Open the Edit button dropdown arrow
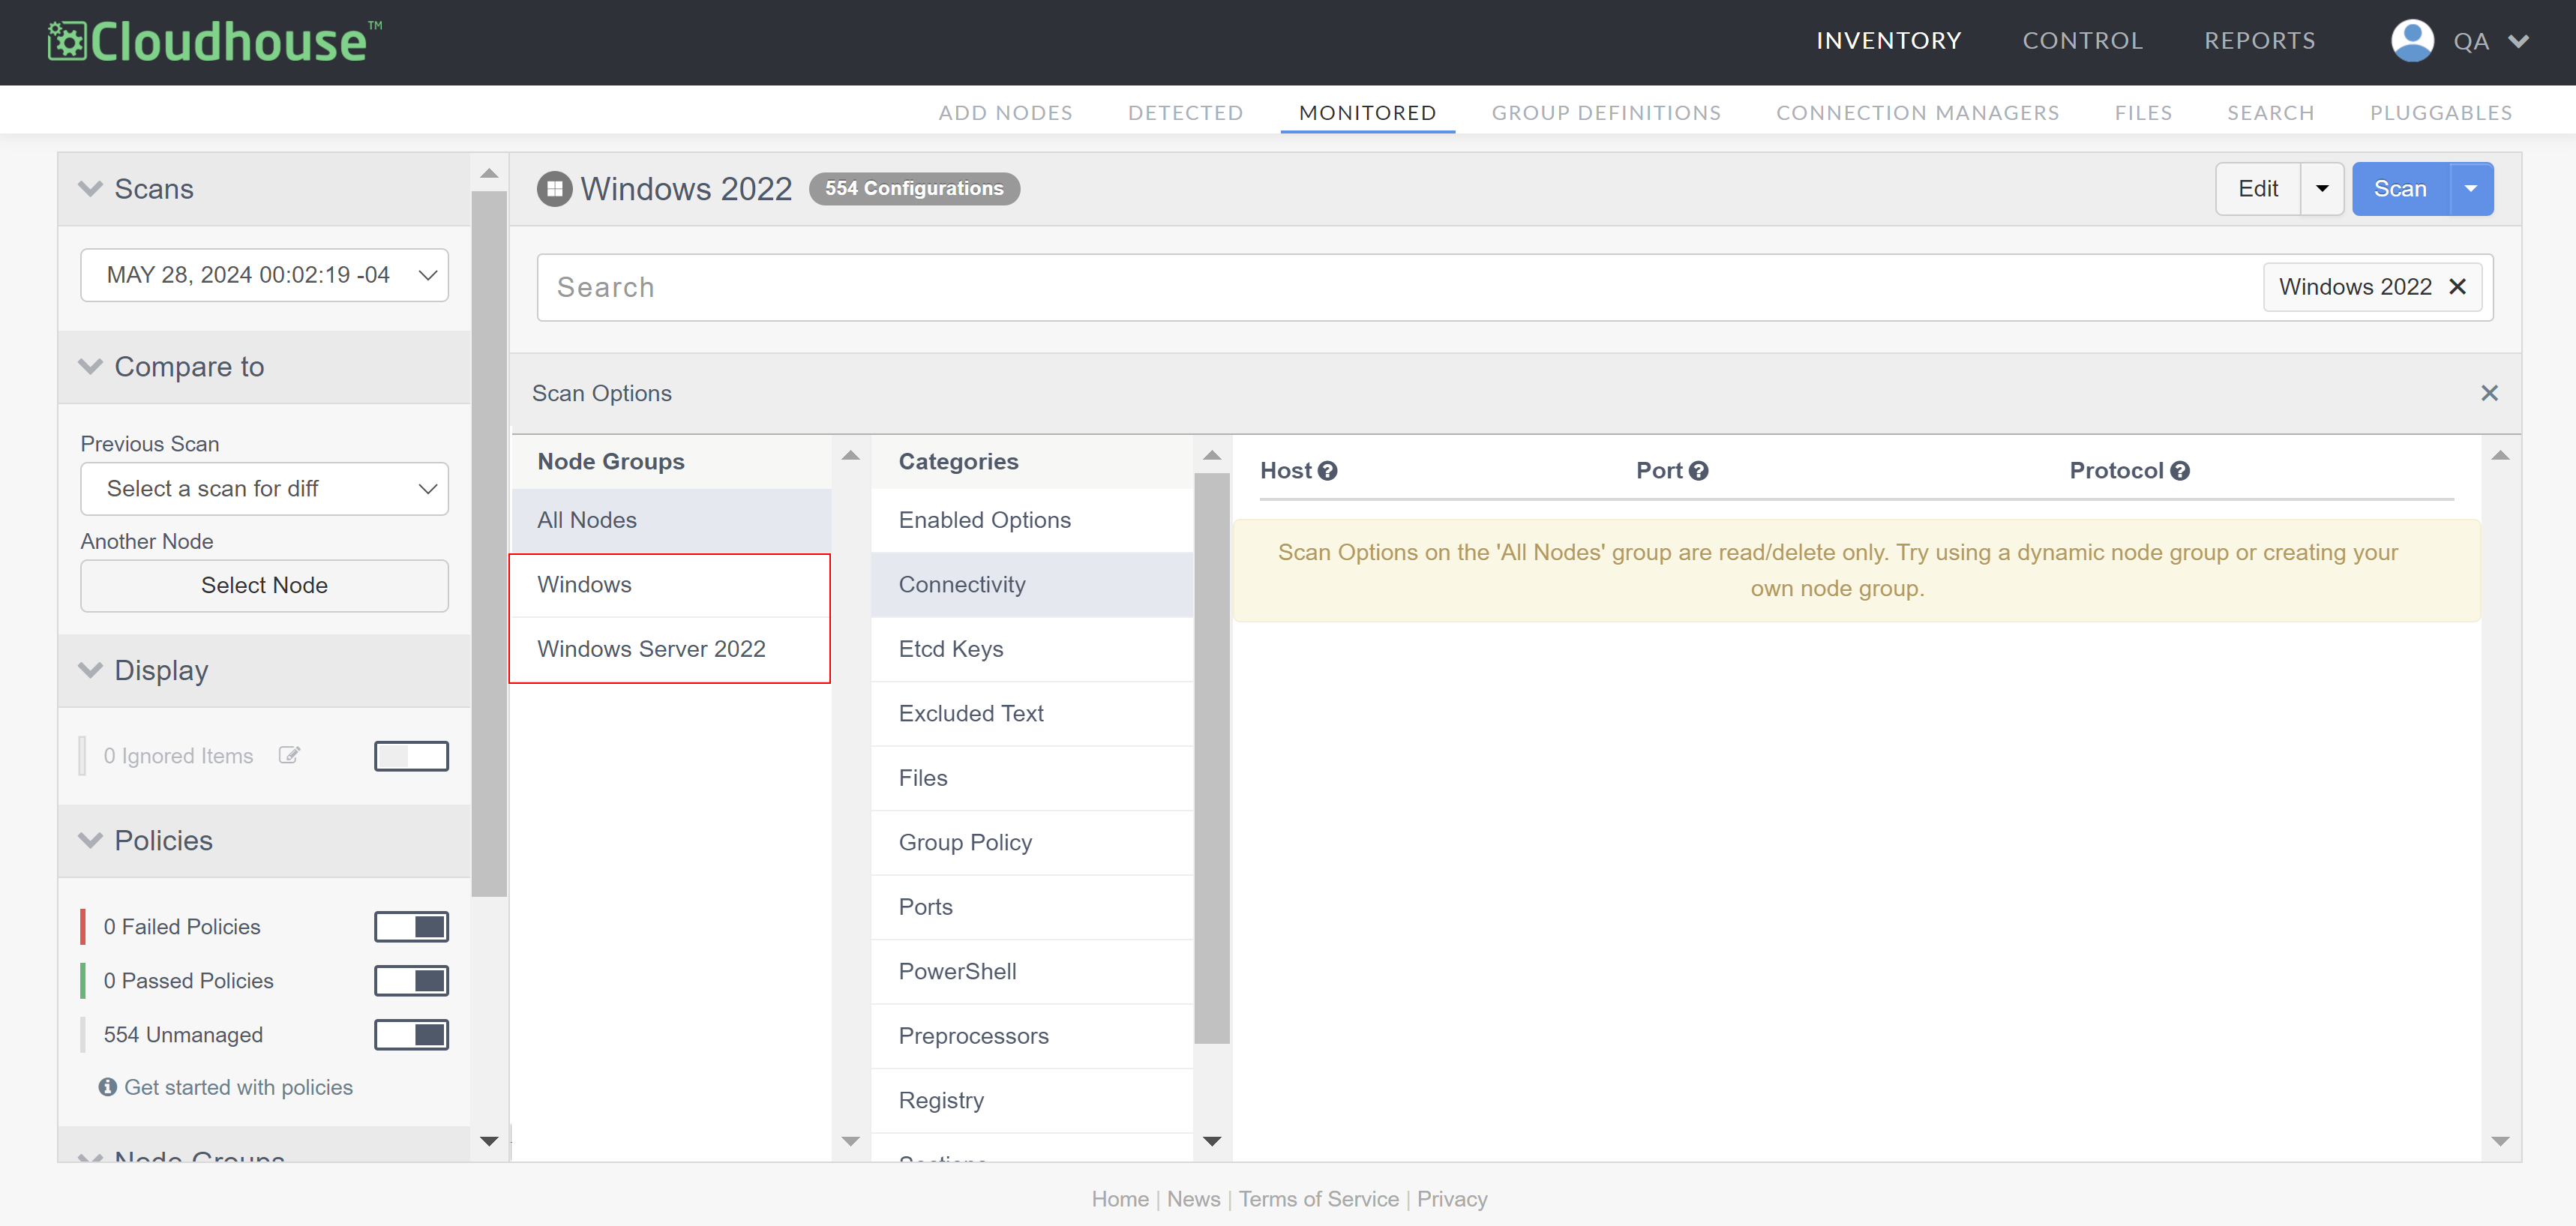This screenshot has height=1226, width=2576. (x=2322, y=189)
